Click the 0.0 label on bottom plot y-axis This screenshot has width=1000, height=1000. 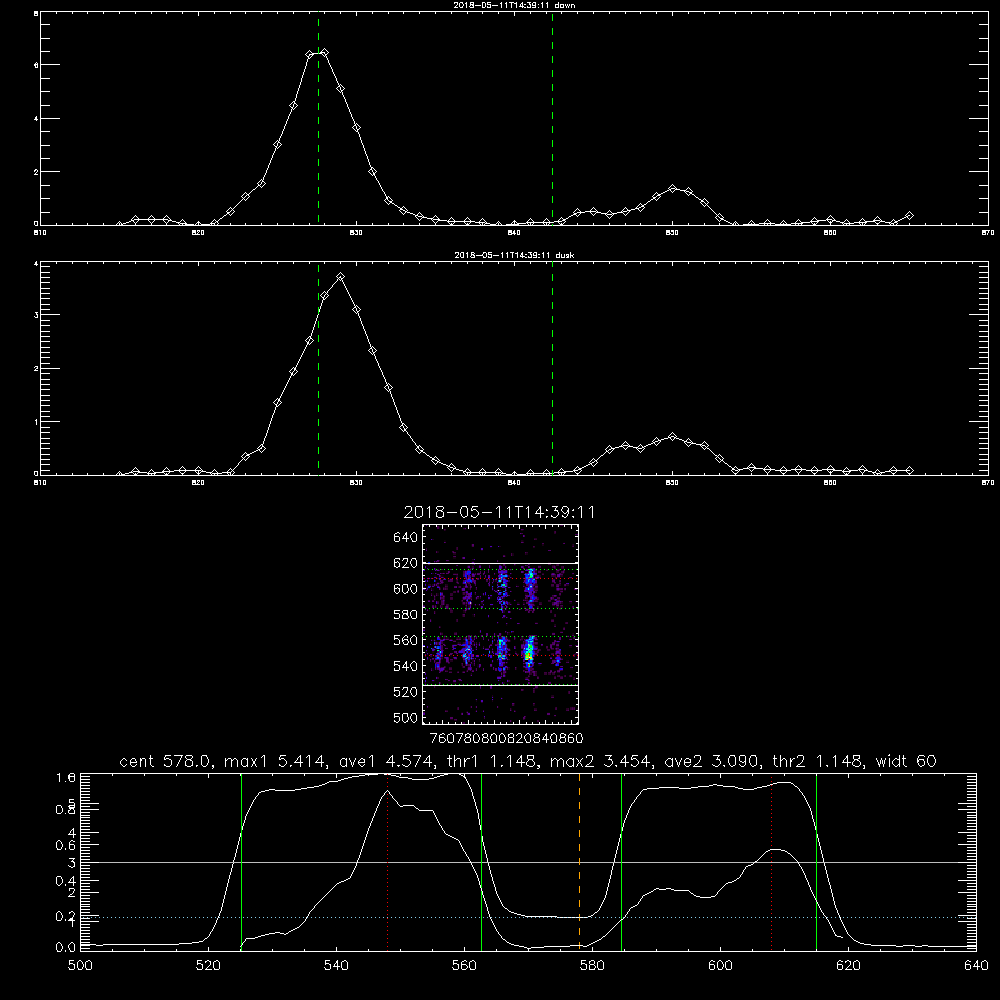[66, 948]
